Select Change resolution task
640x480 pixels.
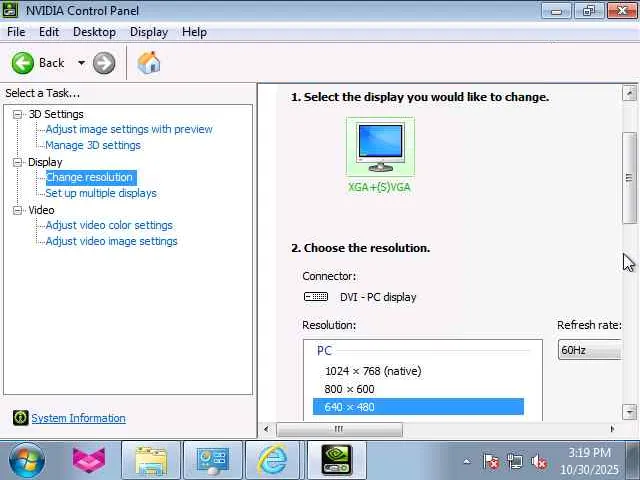90,178
